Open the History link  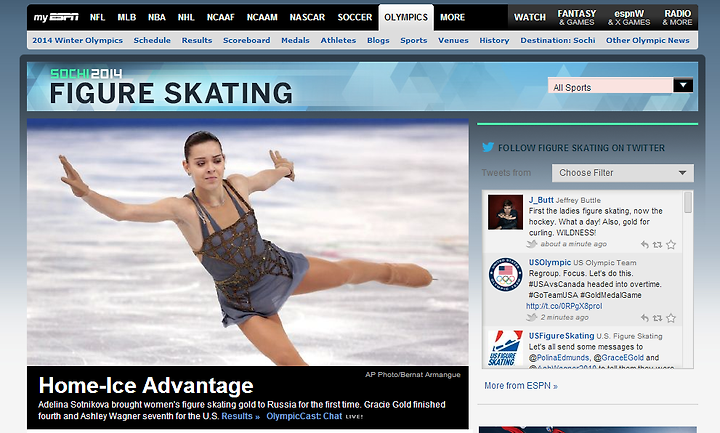(495, 40)
